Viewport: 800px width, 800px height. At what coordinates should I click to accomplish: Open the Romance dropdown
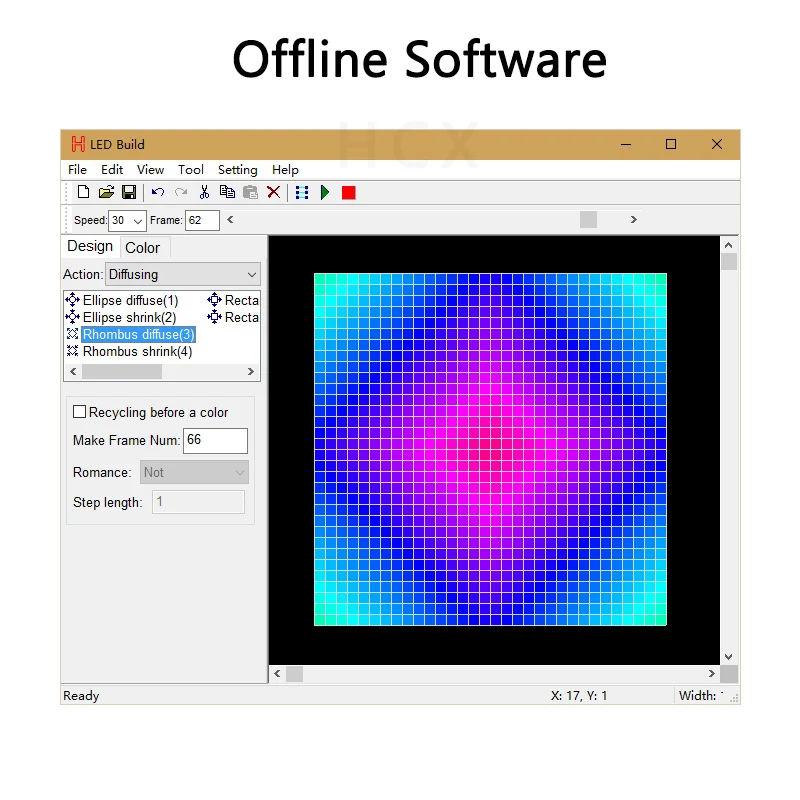(x=194, y=472)
